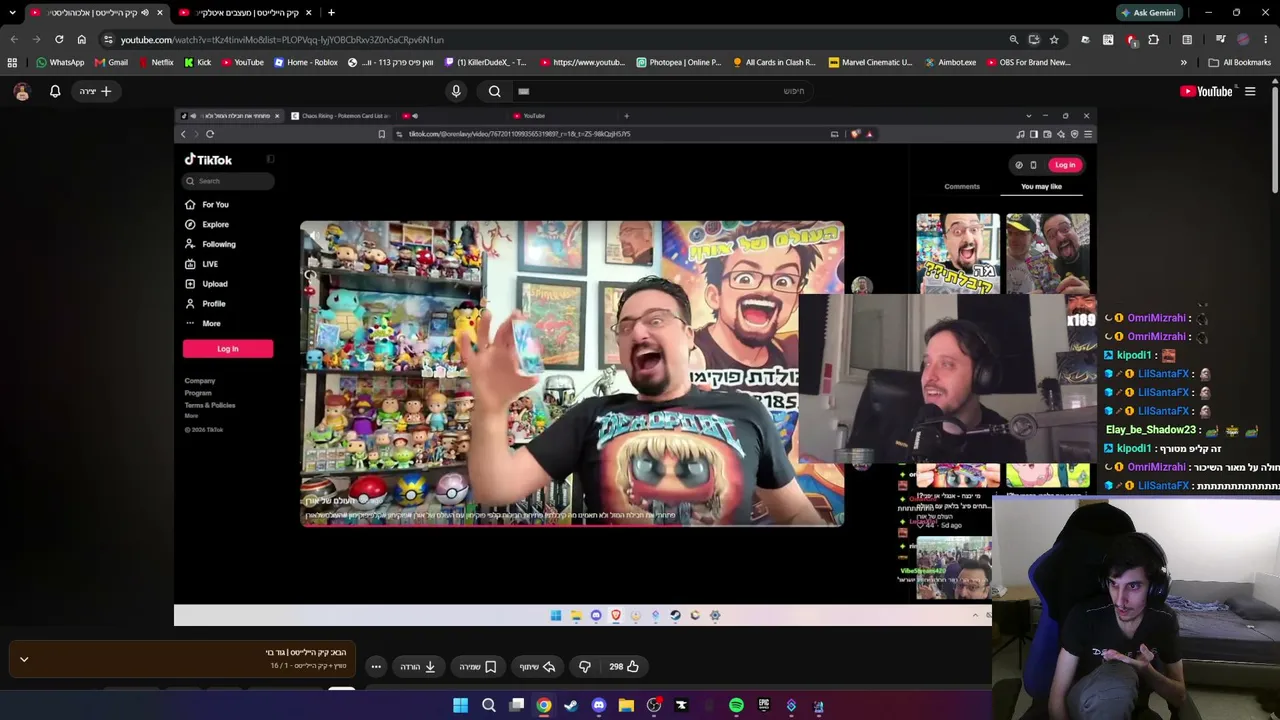1280x720 pixels.
Task: Click the left You may like thumbnail
Action: point(958,253)
